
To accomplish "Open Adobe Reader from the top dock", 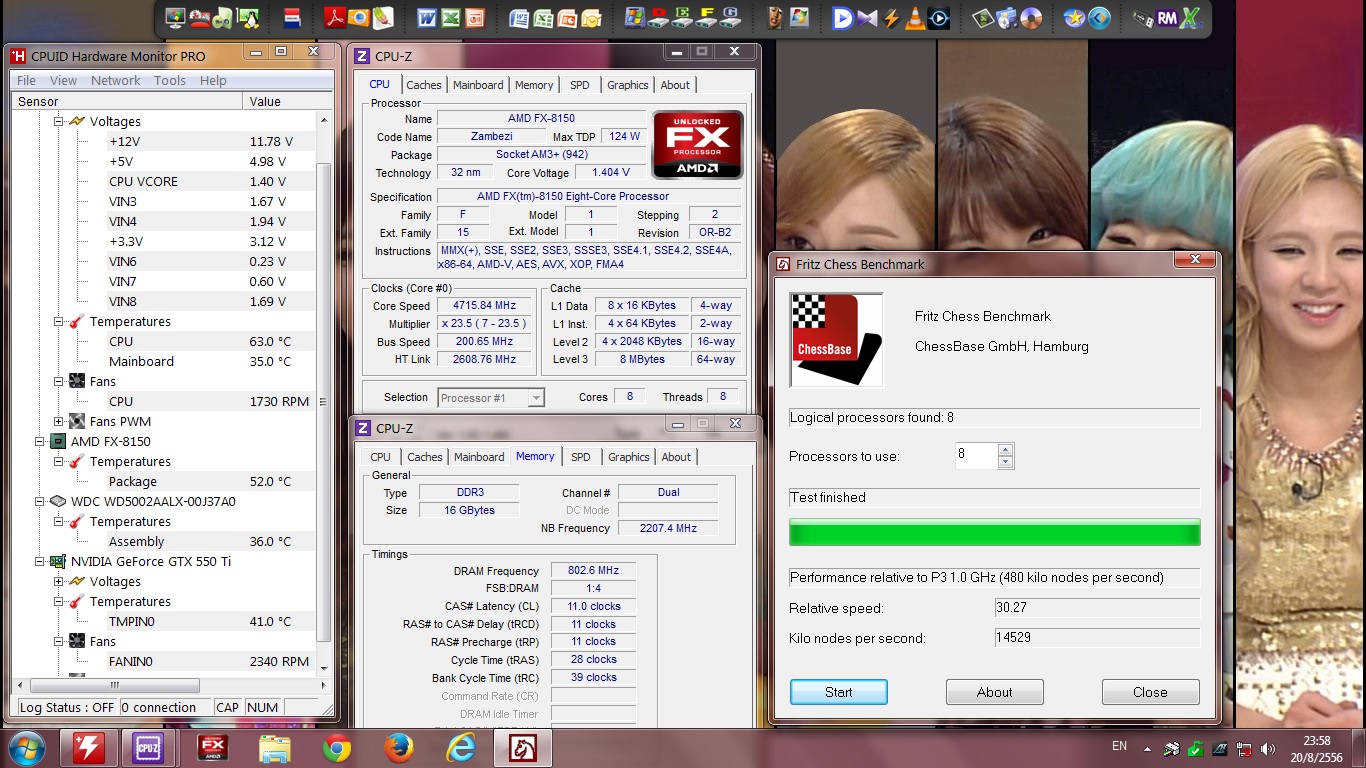I will (336, 17).
